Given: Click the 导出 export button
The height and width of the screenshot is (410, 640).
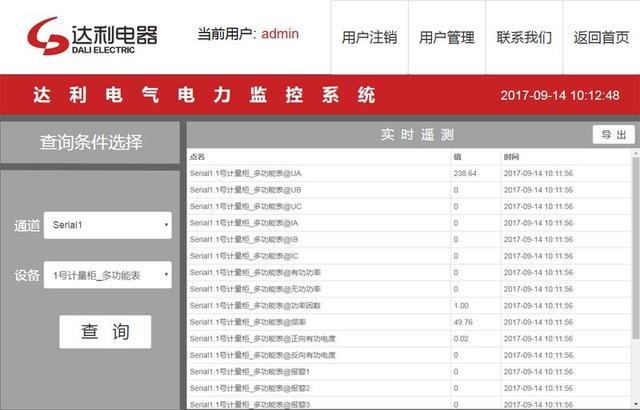Looking at the screenshot, I should point(613,135).
